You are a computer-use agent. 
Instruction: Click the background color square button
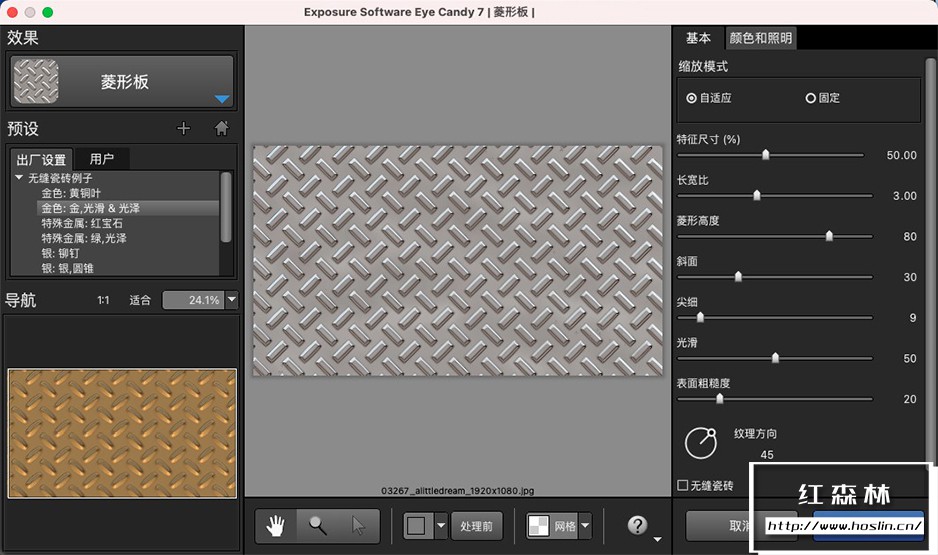coord(416,526)
